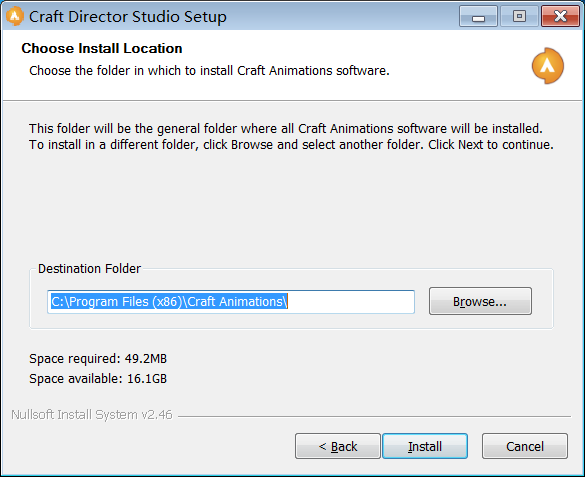
Task: Click the Space required 49.2MB text
Action: click(98, 358)
